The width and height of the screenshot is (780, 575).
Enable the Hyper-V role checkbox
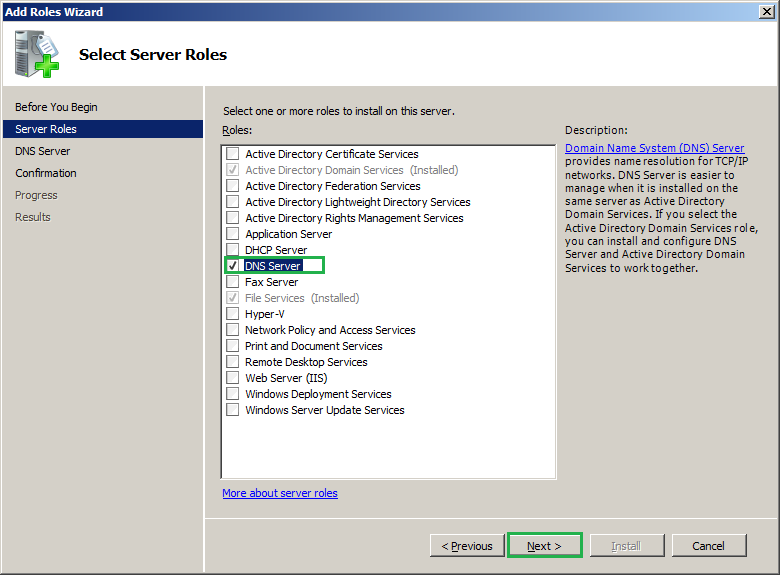pyautogui.click(x=233, y=314)
